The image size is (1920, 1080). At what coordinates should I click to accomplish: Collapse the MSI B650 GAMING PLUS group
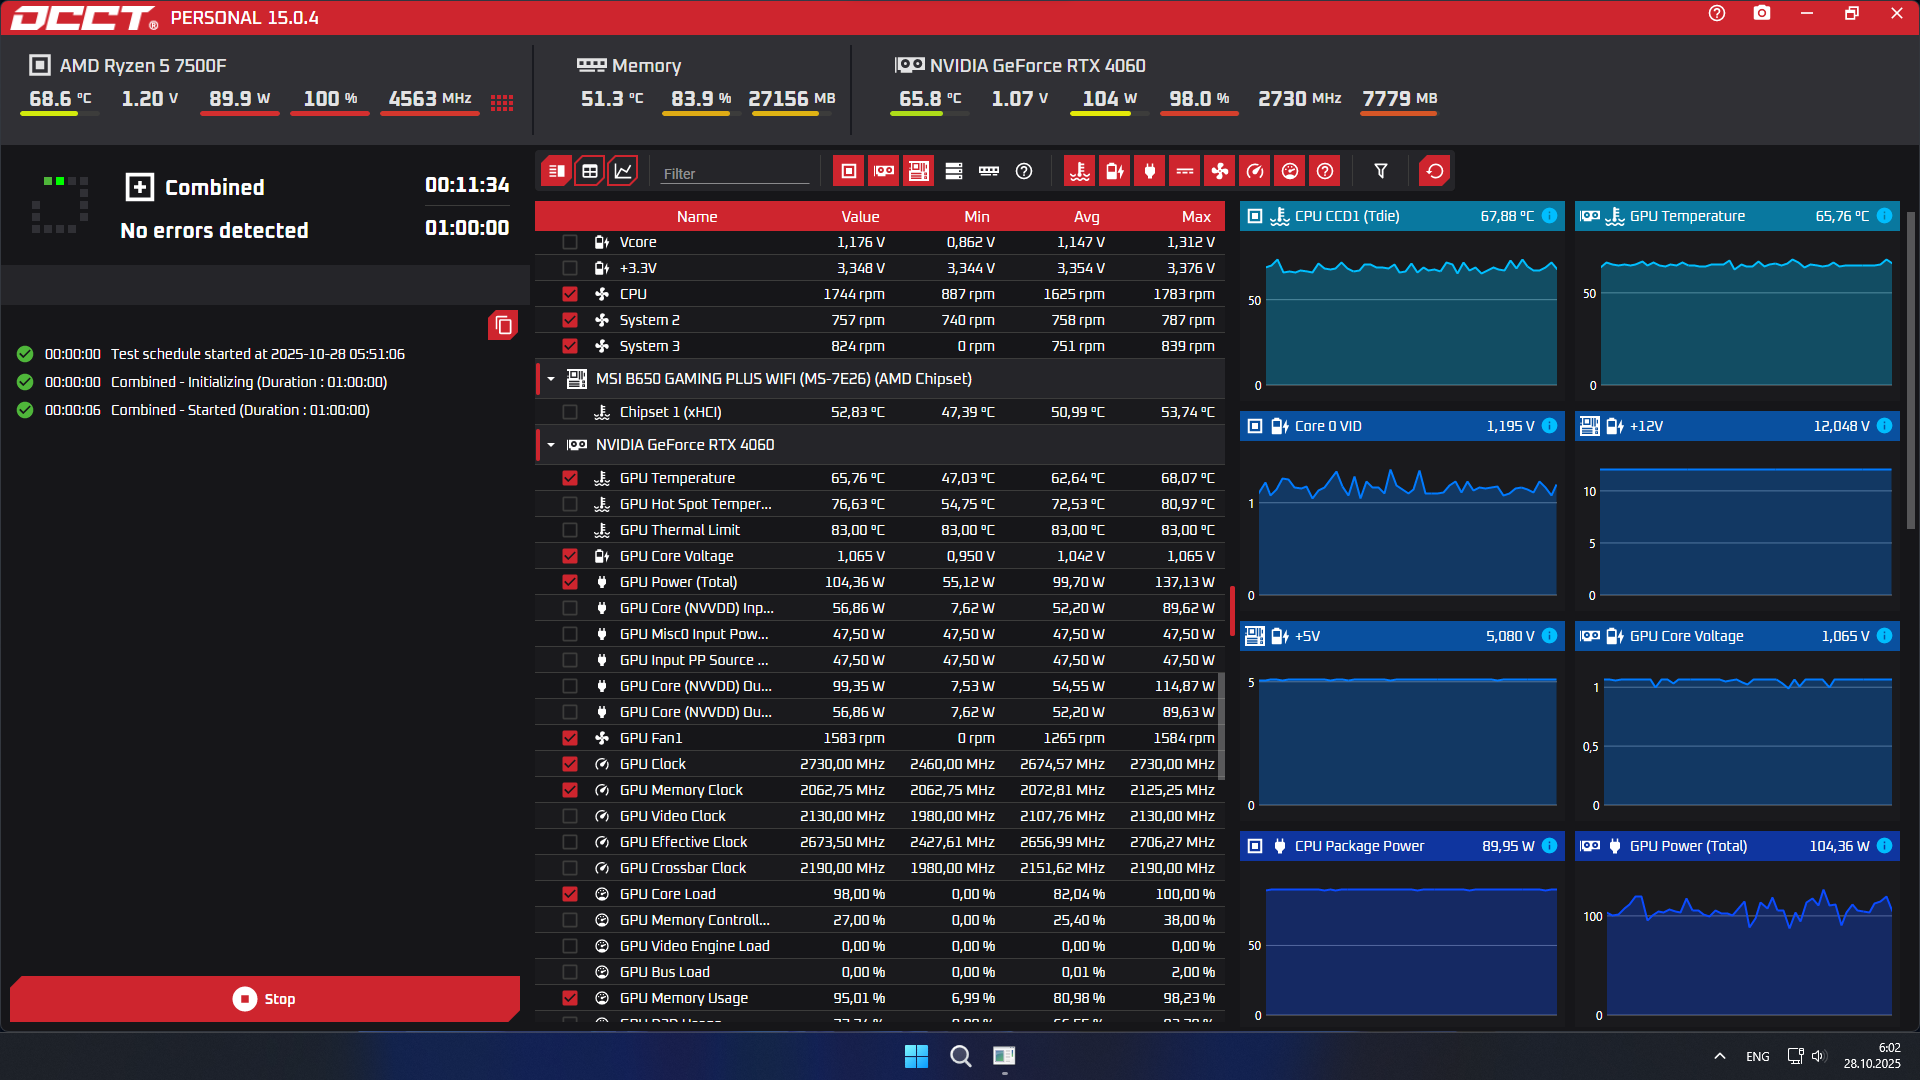point(551,379)
